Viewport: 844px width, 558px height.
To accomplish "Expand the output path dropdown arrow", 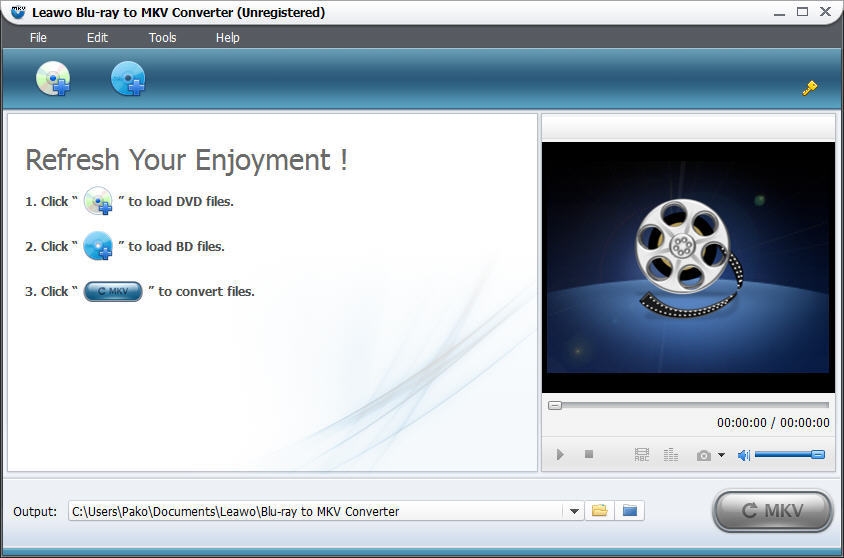I will (x=575, y=511).
